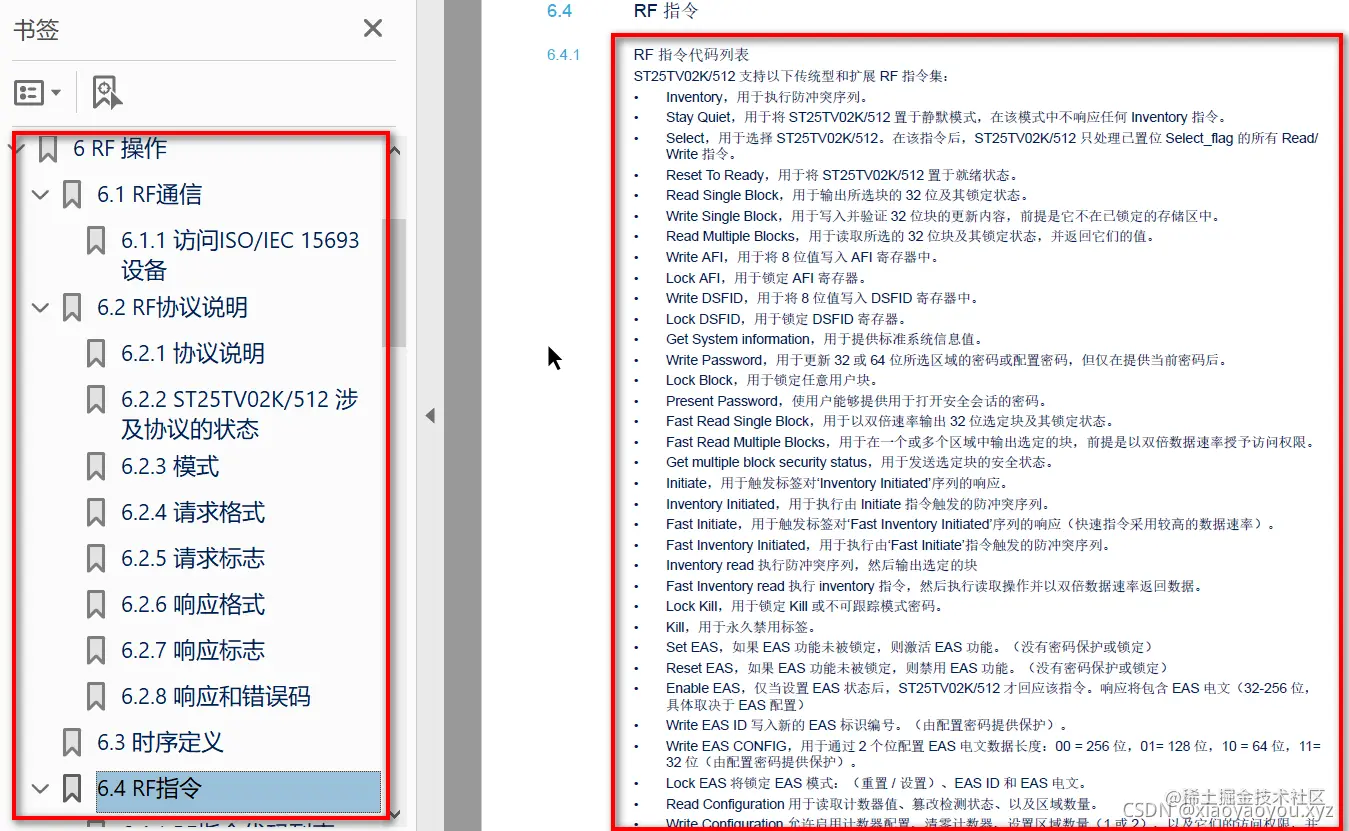
Task: Open bookmark 6.2.7 响应标志
Action: tap(193, 651)
